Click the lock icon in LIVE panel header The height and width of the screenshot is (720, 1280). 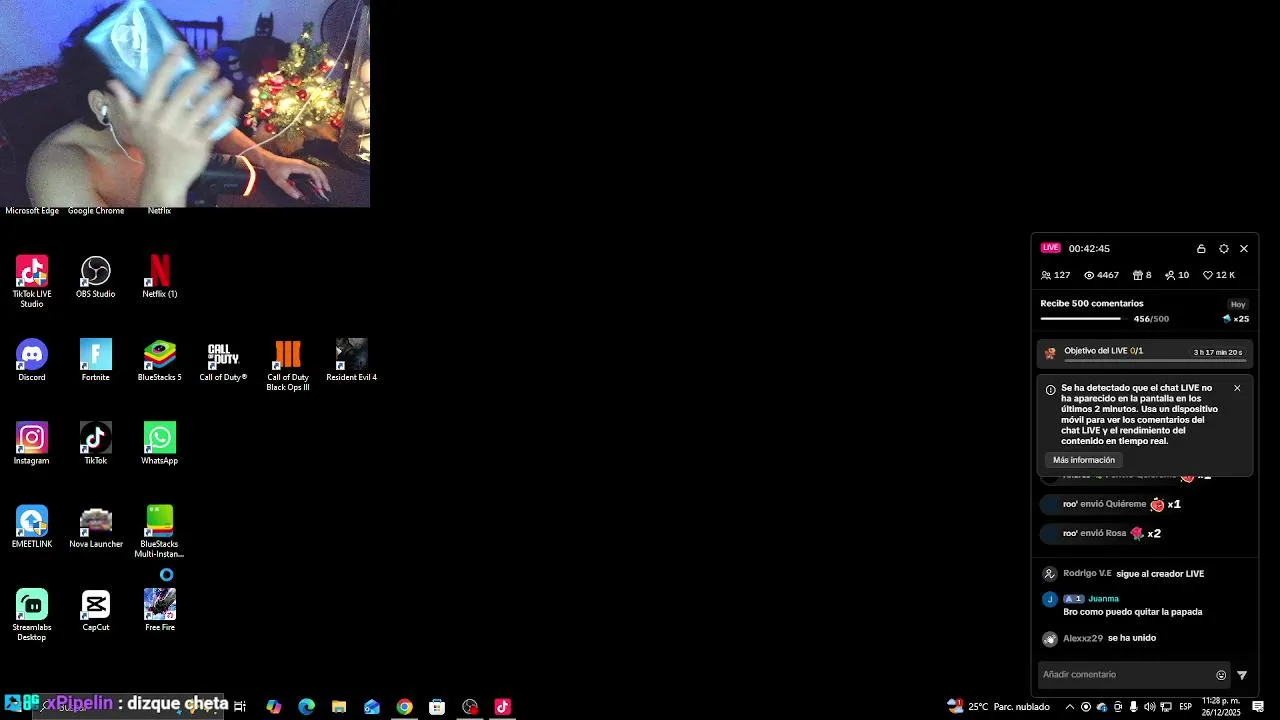click(1201, 248)
